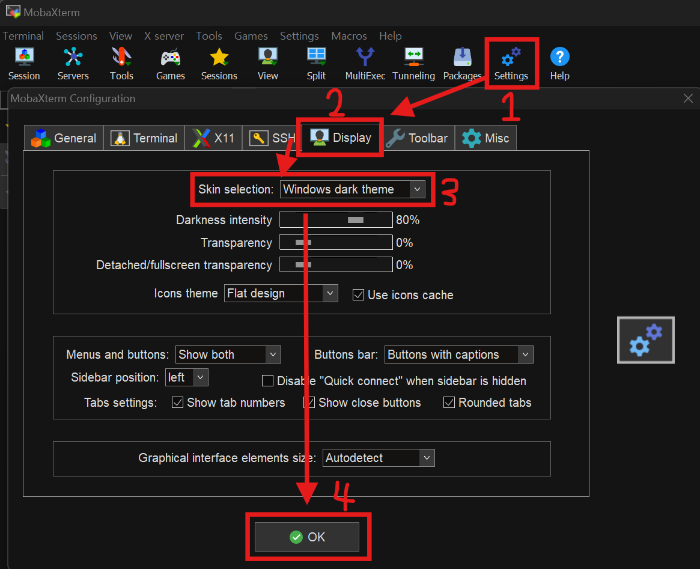Screen dimensions: 700x569
Task: Open the Macros menu
Action: point(349,36)
